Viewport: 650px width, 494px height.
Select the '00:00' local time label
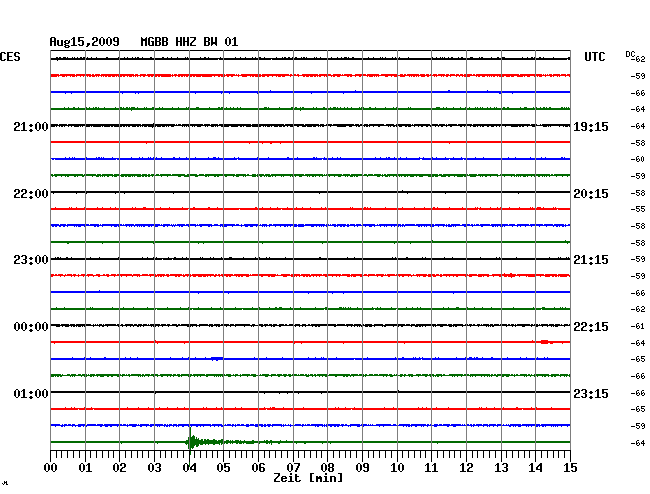(31, 327)
